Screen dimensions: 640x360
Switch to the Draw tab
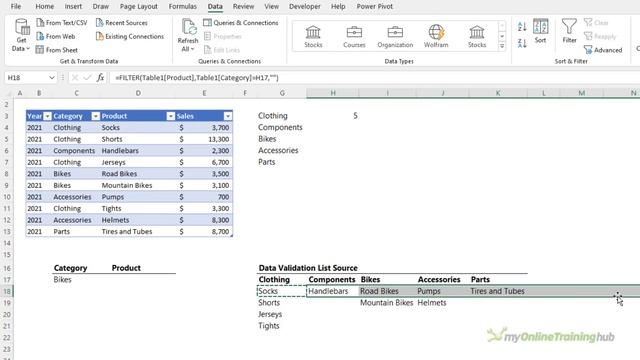[100, 7]
